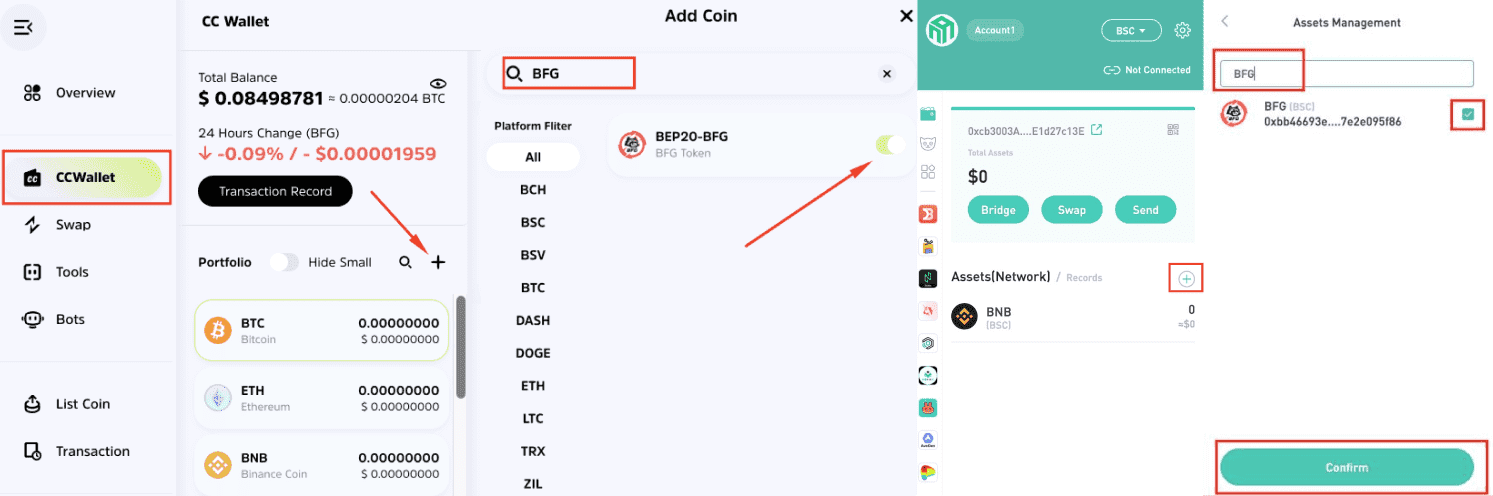Collapse the sidebar menu icon
This screenshot has height=496, width=1493.
[x=23, y=27]
